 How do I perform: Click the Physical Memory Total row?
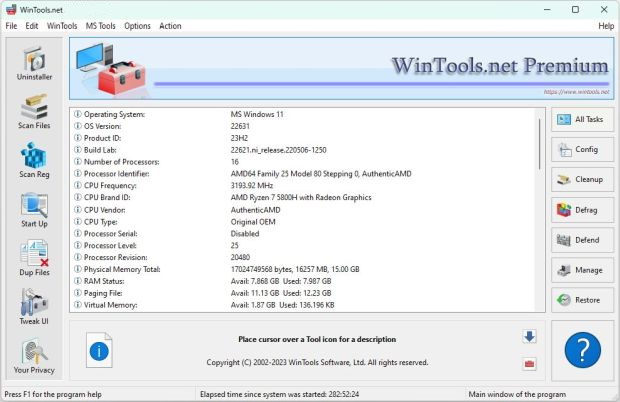[303, 269]
